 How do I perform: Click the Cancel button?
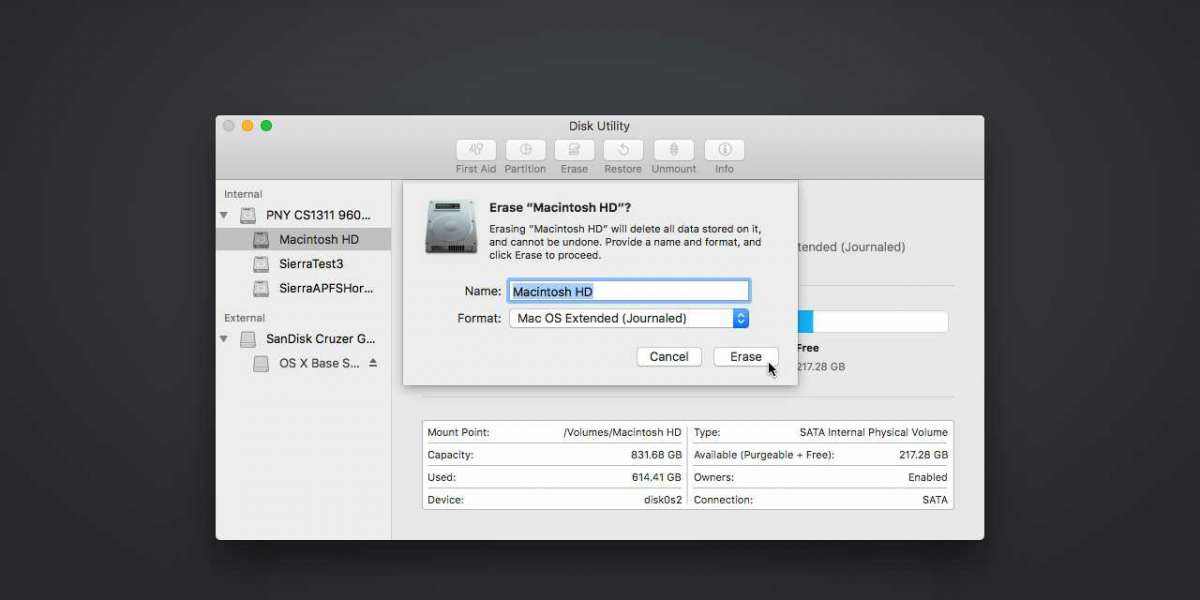669,357
